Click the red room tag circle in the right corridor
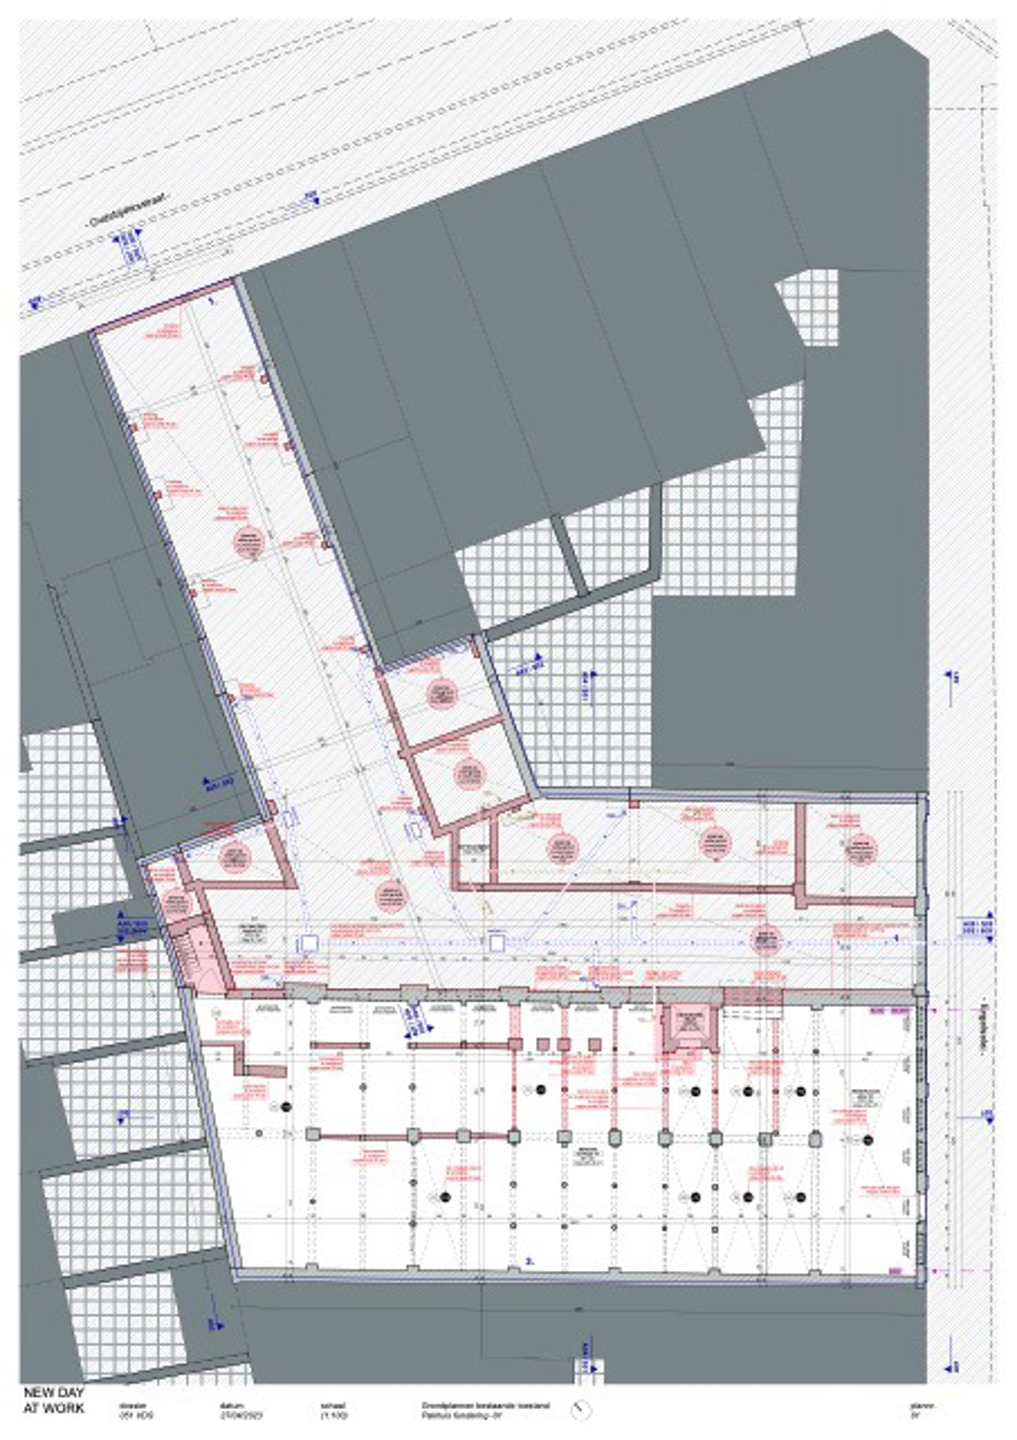 766,939
